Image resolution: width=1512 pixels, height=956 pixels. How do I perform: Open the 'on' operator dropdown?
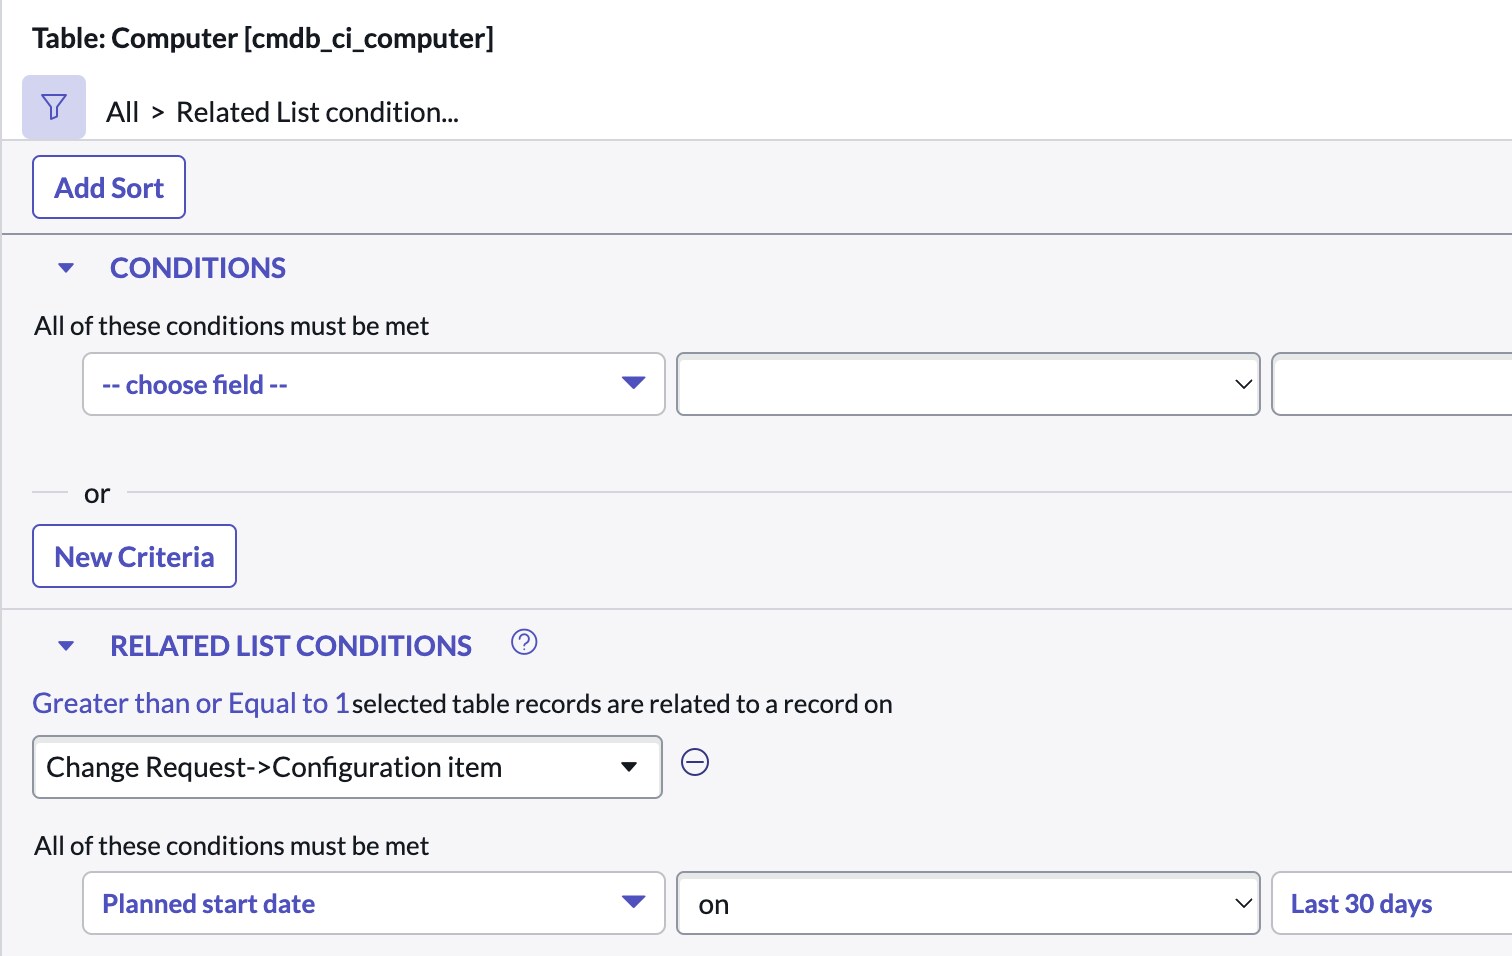click(967, 903)
